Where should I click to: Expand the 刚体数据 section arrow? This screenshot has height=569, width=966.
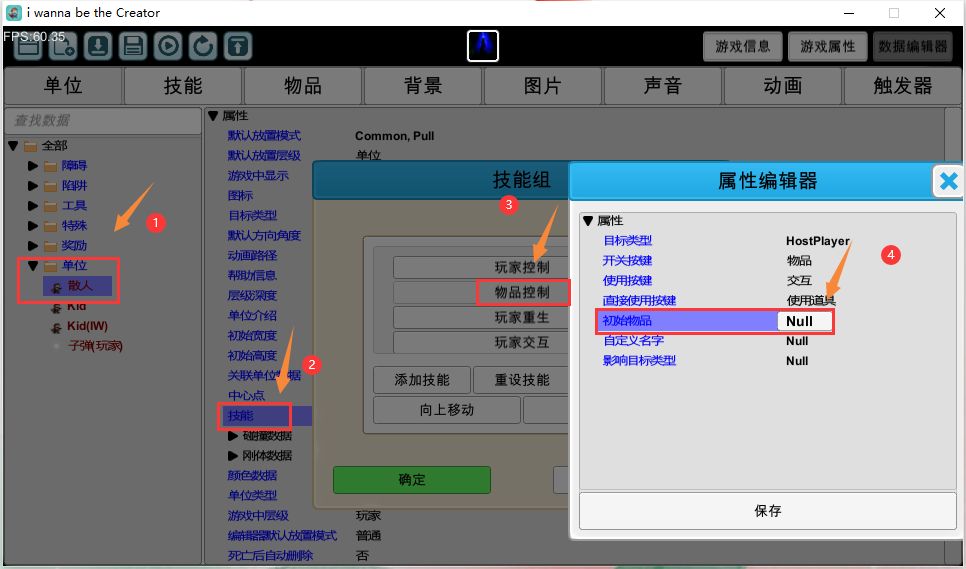[232, 456]
